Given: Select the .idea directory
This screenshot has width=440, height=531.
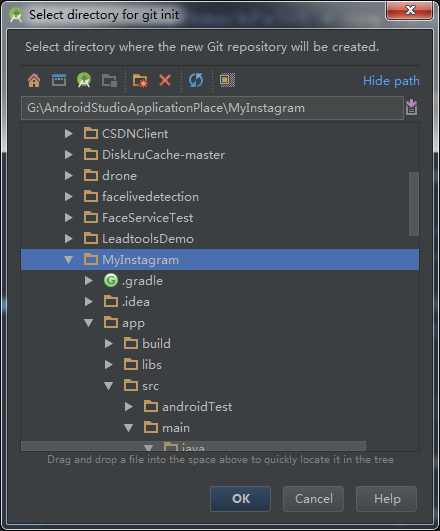Looking at the screenshot, I should pyautogui.click(x=135, y=302).
